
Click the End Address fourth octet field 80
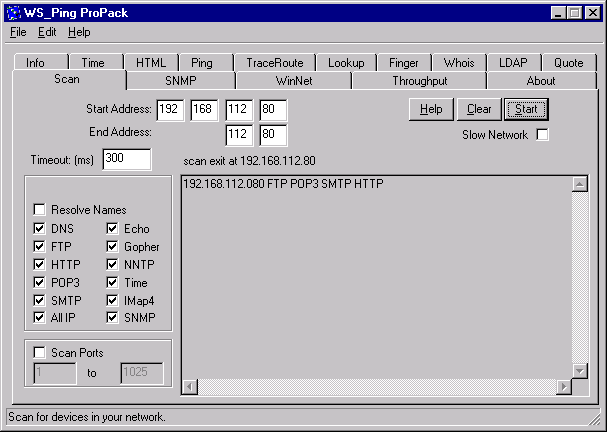tap(273, 135)
